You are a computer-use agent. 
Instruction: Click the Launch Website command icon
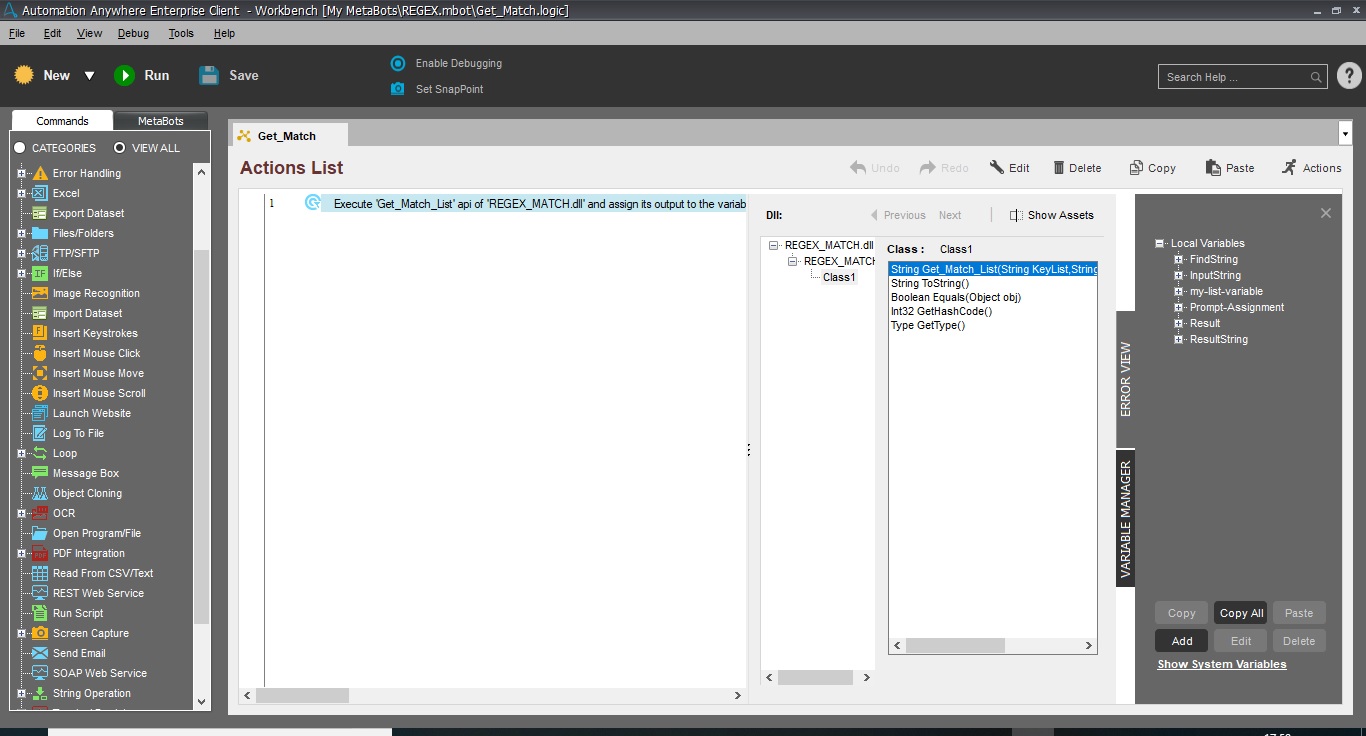pos(40,413)
